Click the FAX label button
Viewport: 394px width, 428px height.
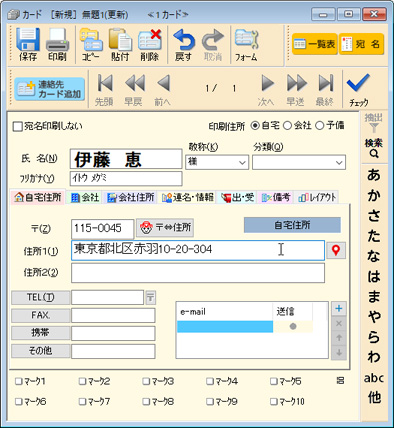click(41, 315)
